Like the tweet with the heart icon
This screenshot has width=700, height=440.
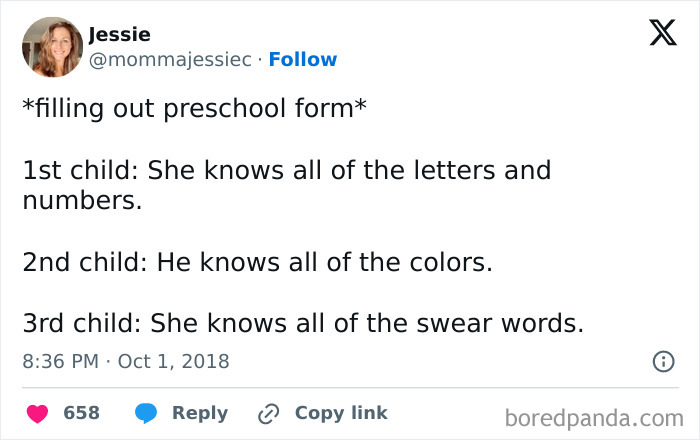click(38, 413)
